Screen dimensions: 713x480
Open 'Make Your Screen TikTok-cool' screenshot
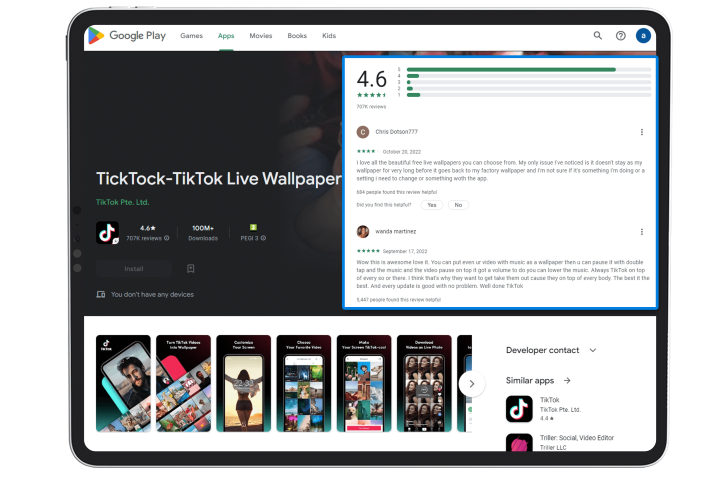click(x=364, y=384)
